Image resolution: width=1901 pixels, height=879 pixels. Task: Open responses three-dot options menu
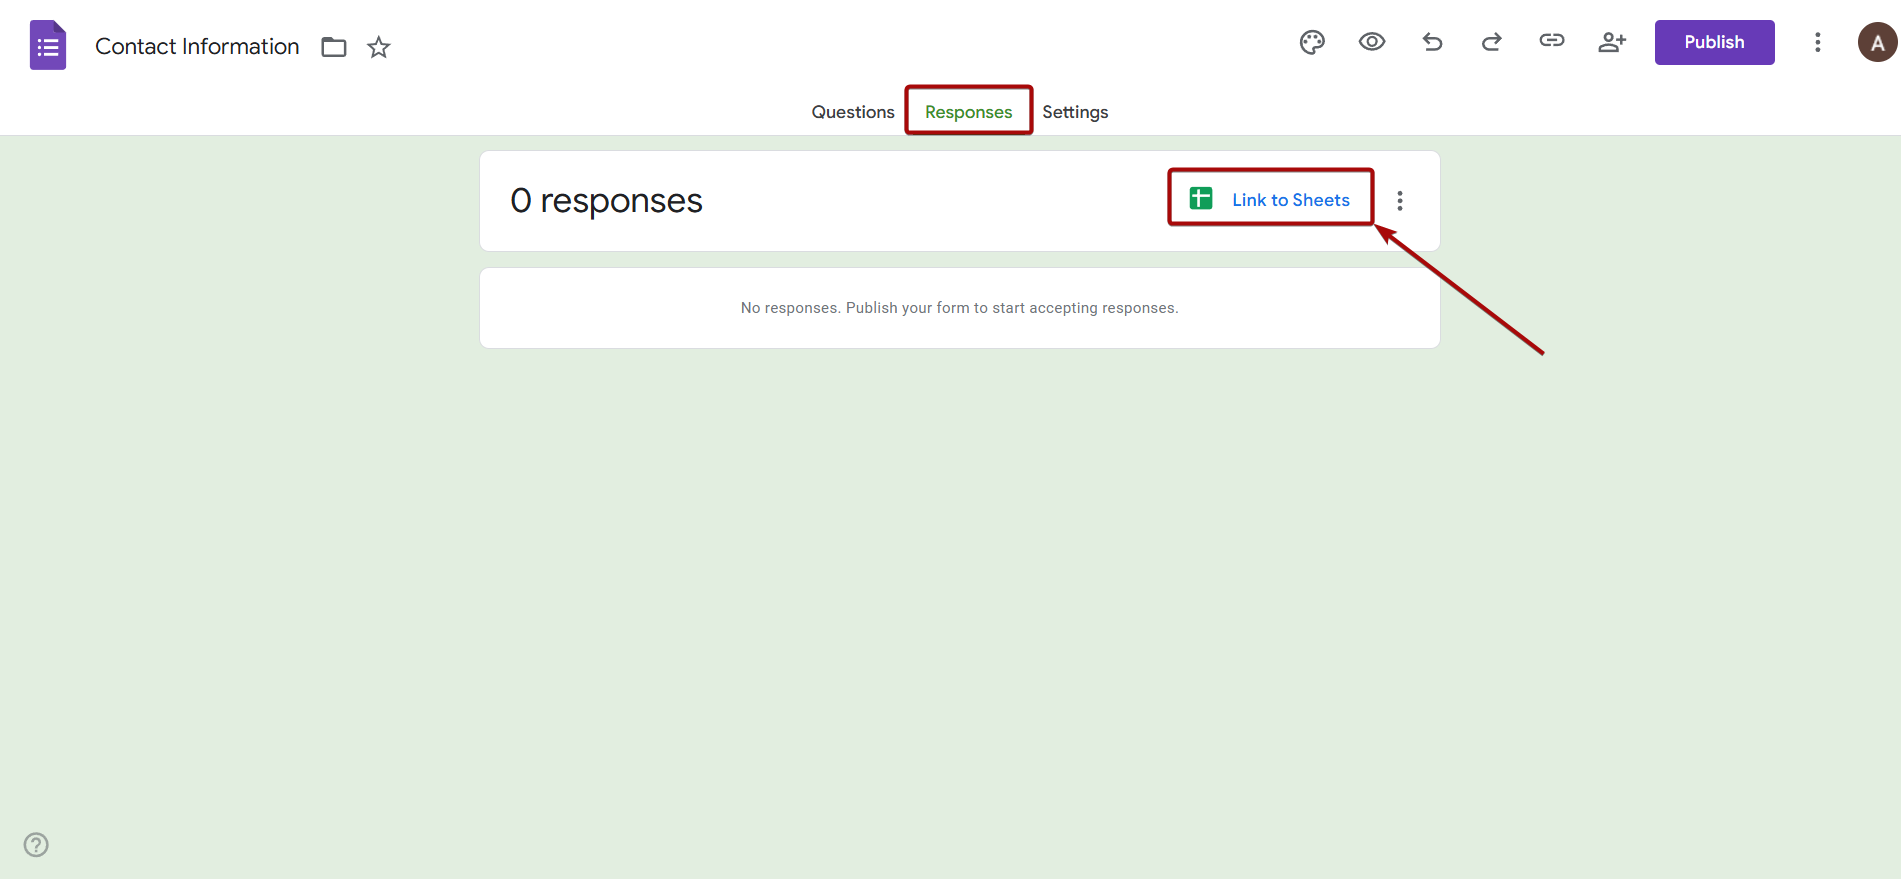(x=1400, y=201)
